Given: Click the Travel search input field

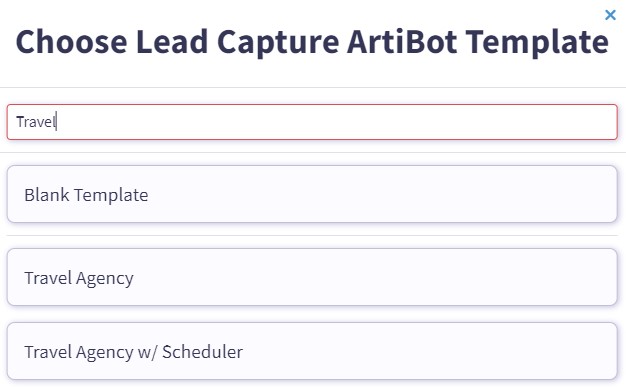Looking at the screenshot, I should coord(312,122).
